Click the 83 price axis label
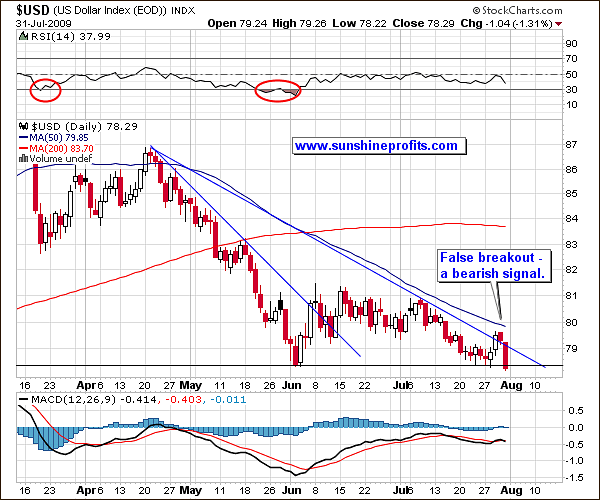 pyautogui.click(x=571, y=244)
